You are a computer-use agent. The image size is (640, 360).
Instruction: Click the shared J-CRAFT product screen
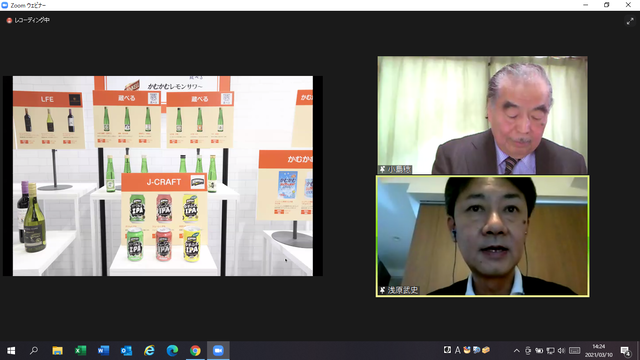tap(163, 176)
